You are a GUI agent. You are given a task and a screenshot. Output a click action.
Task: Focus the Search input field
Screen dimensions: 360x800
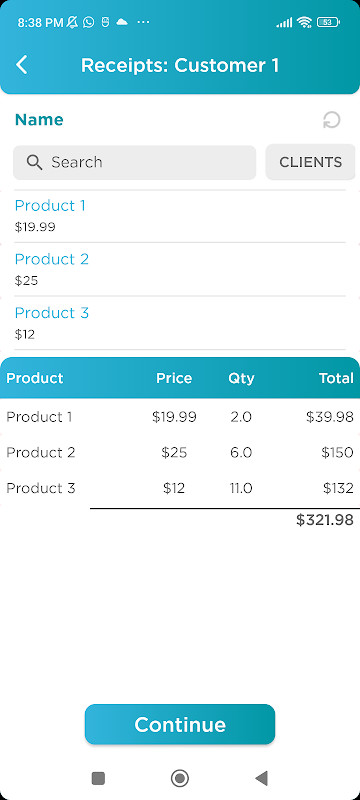pyautogui.click(x=135, y=162)
